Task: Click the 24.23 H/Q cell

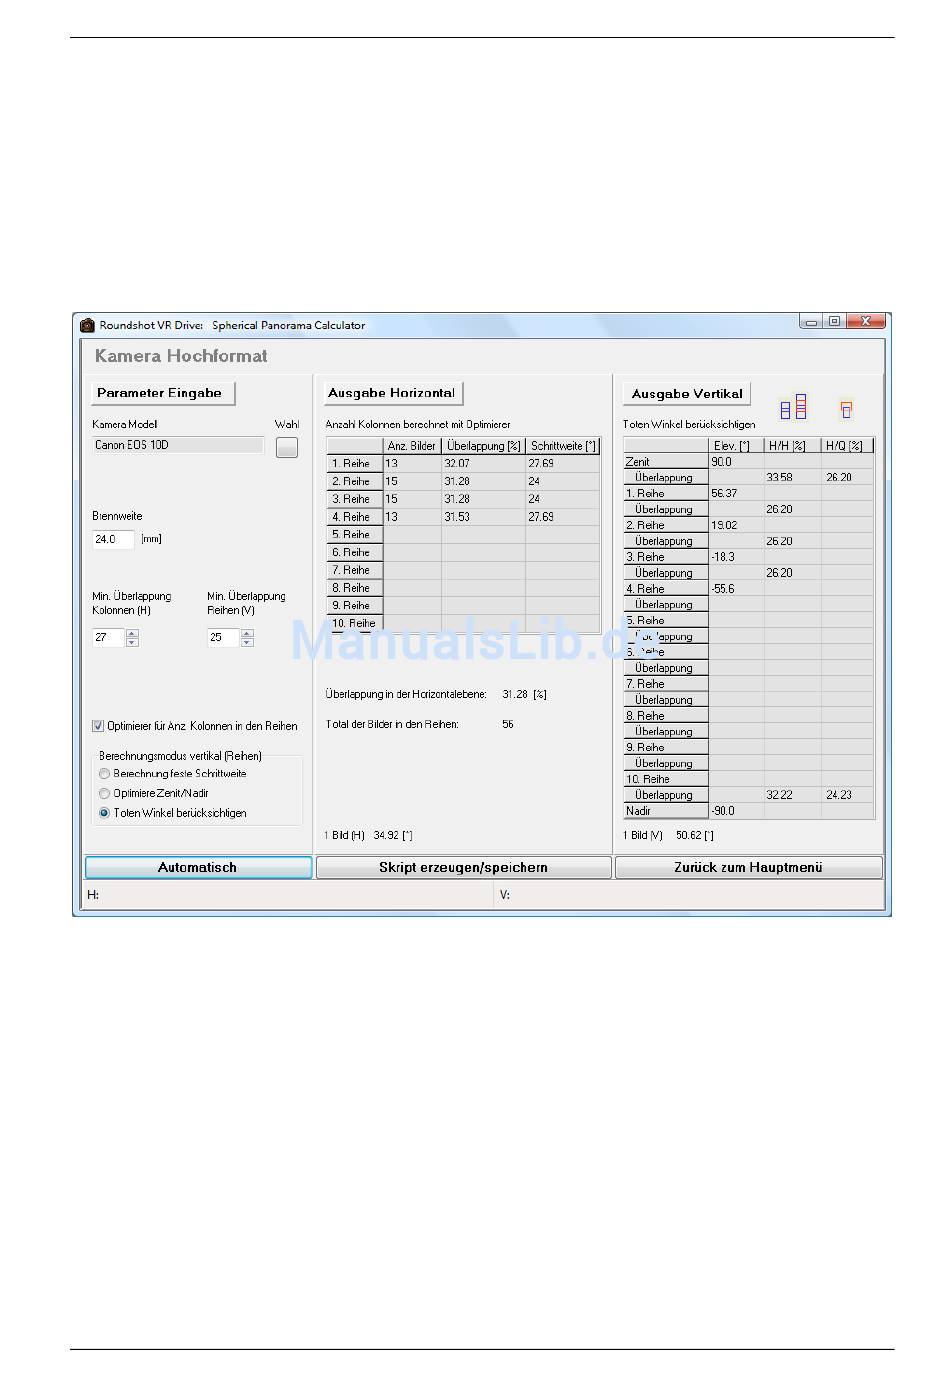Action: pyautogui.click(x=847, y=795)
